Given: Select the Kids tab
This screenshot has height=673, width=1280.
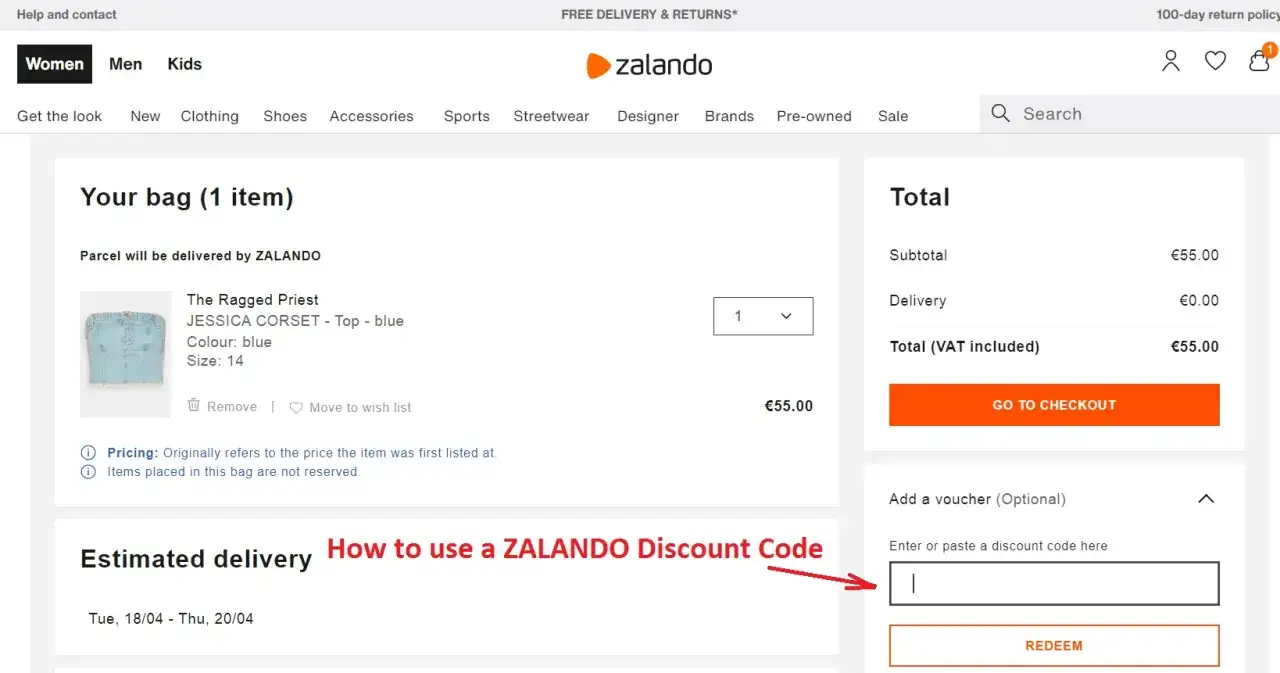Looking at the screenshot, I should 184,63.
